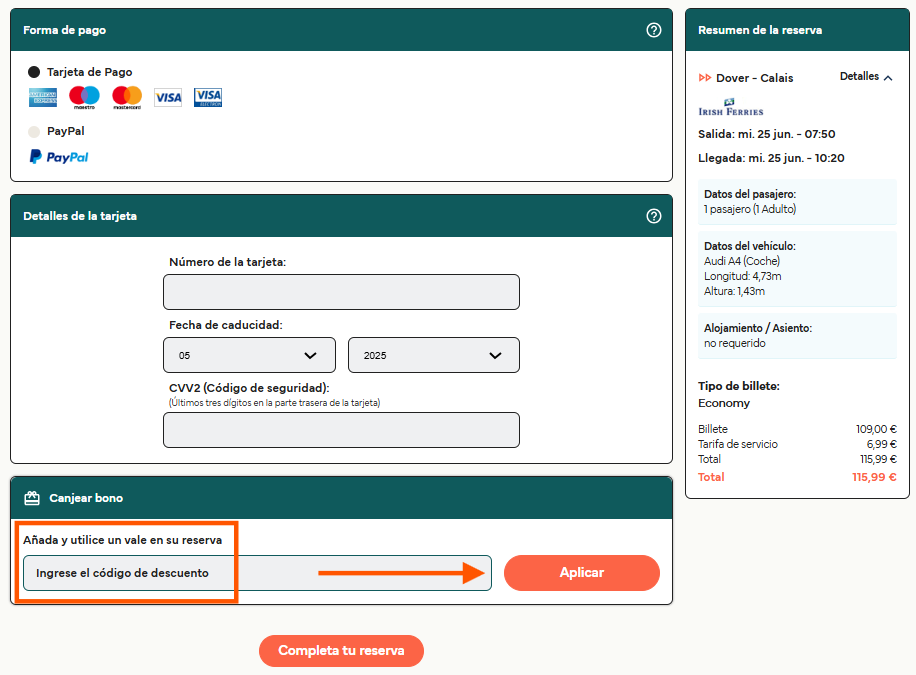Click the CVV2 security code field
The height and width of the screenshot is (675, 916).
pyautogui.click(x=341, y=430)
